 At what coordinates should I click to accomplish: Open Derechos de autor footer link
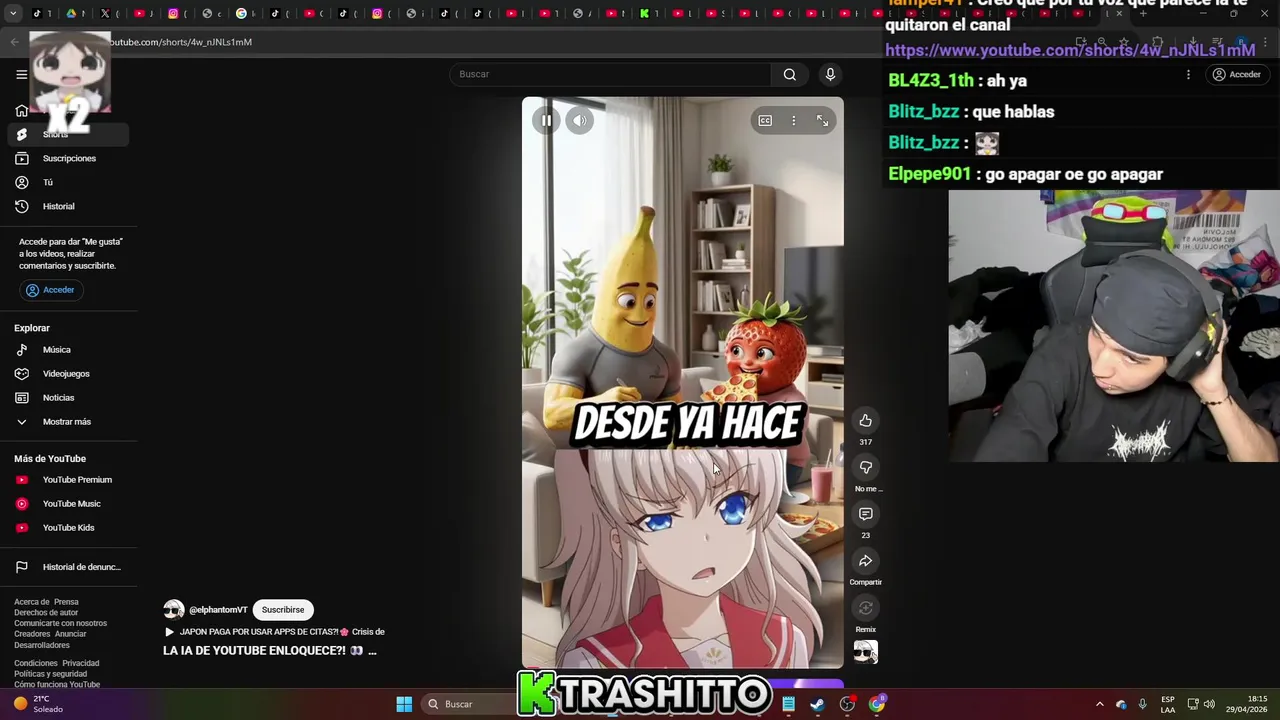pos(46,613)
